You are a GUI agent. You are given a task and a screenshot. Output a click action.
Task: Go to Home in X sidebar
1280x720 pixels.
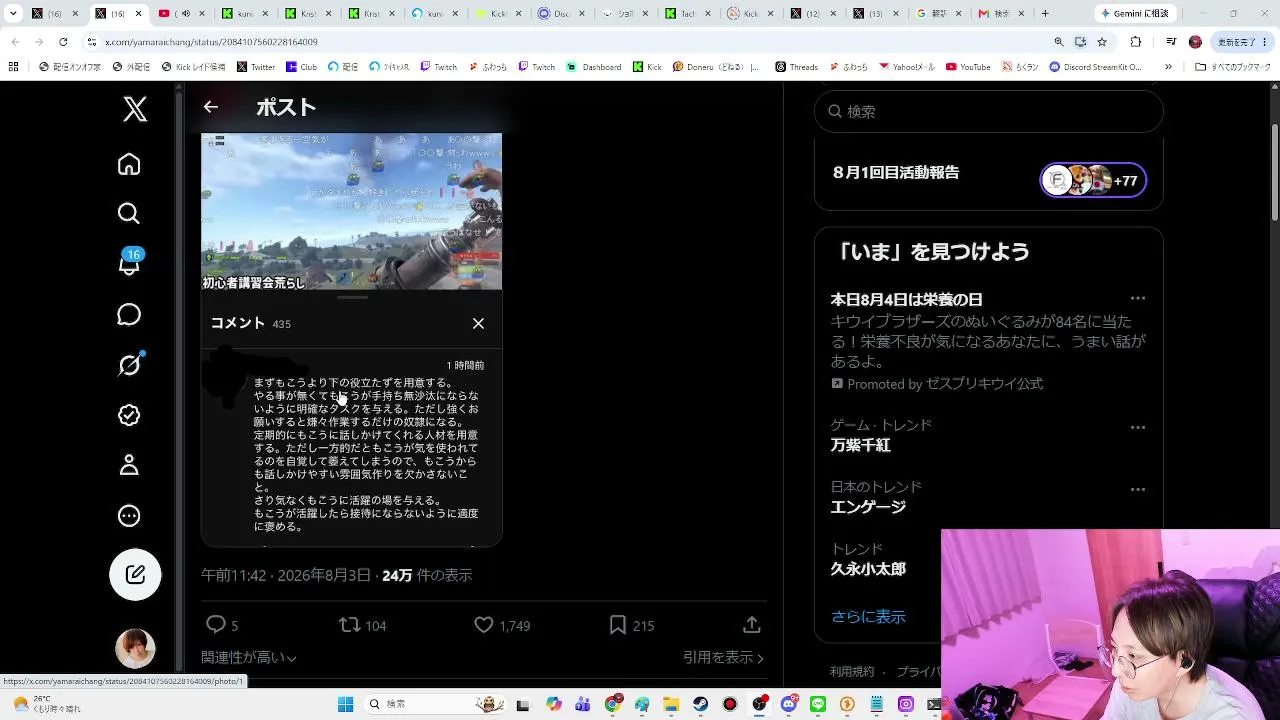[129, 164]
